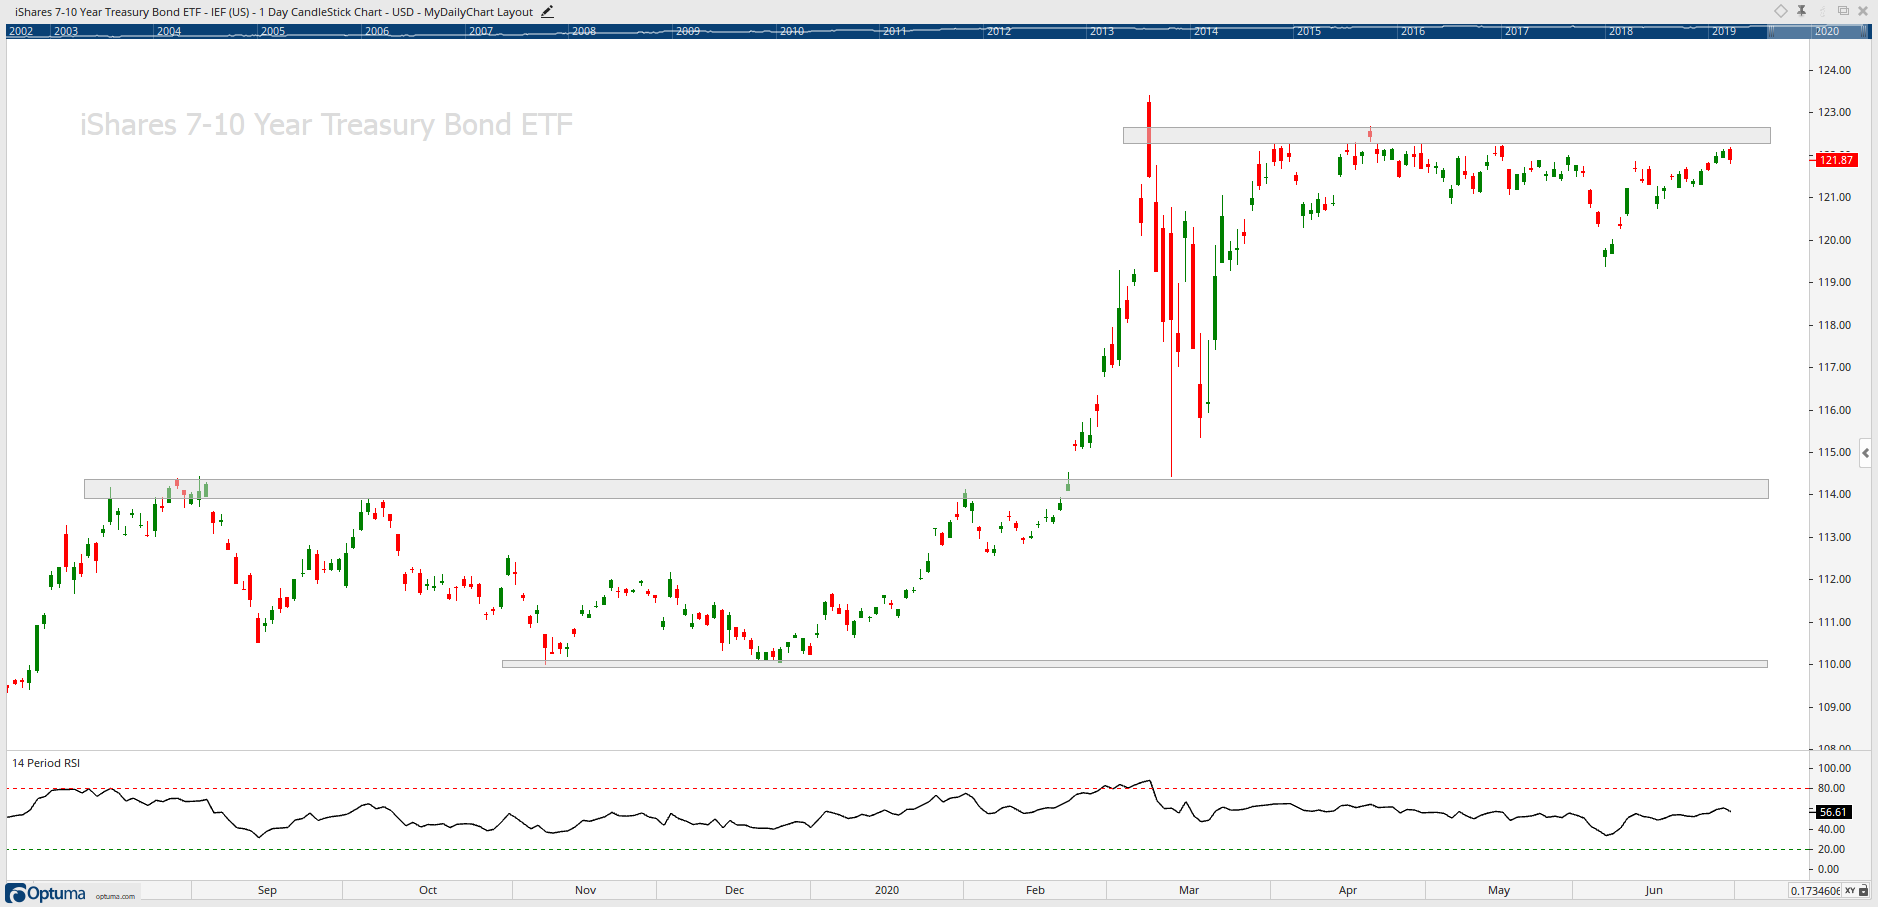Click the overlapping-windows float icon
This screenshot has width=1878, height=907.
1843,11
